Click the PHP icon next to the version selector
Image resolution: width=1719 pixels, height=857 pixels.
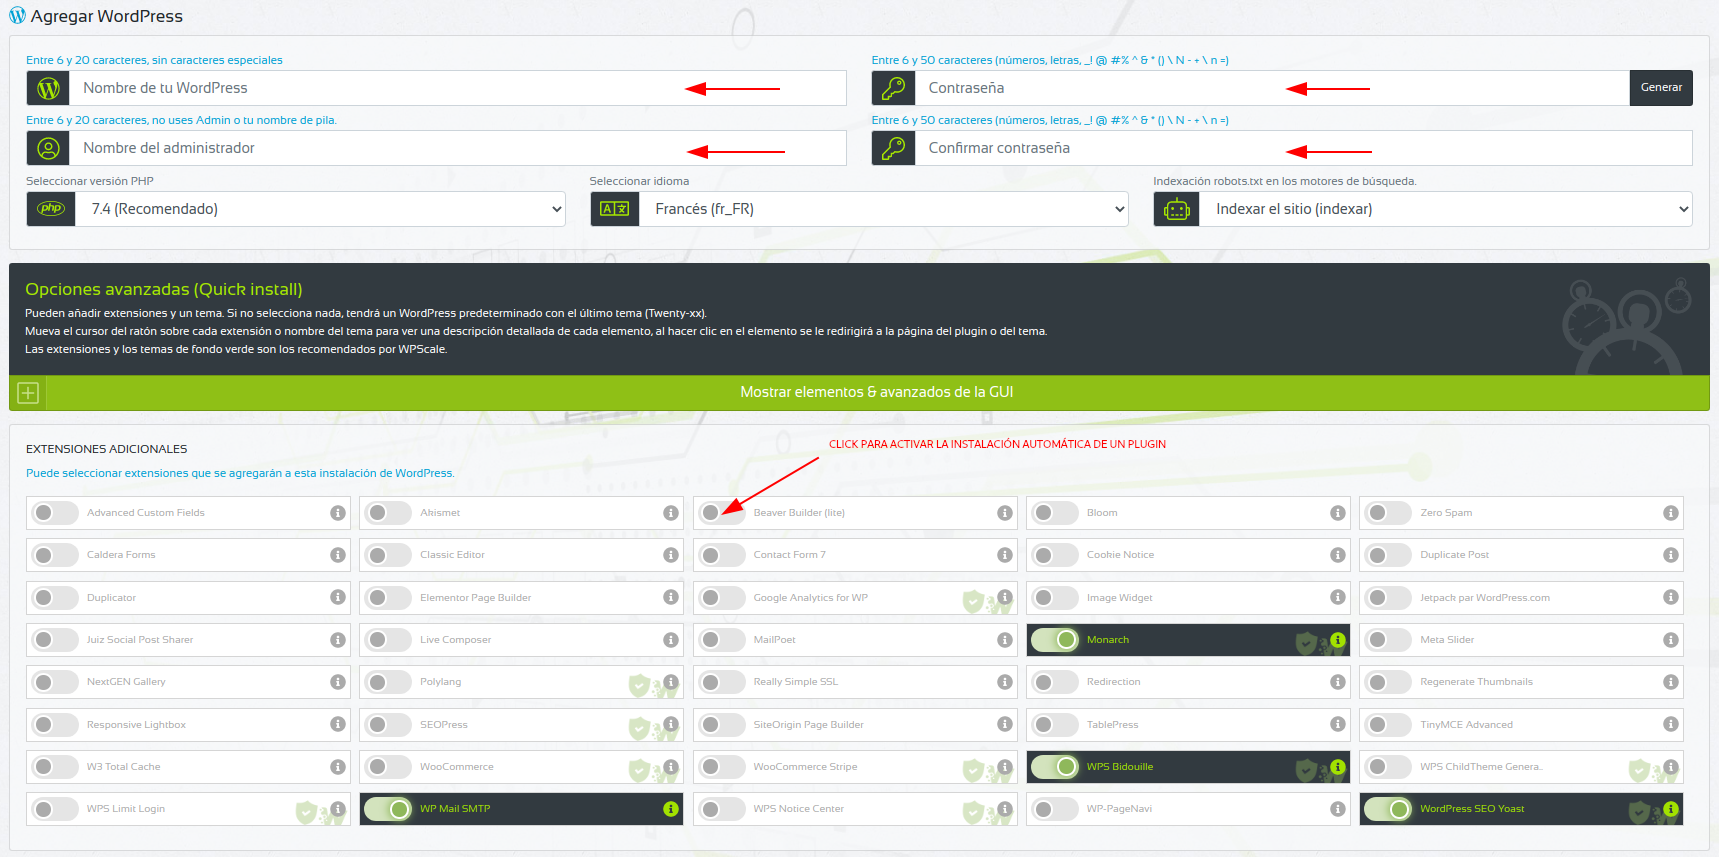[51, 209]
